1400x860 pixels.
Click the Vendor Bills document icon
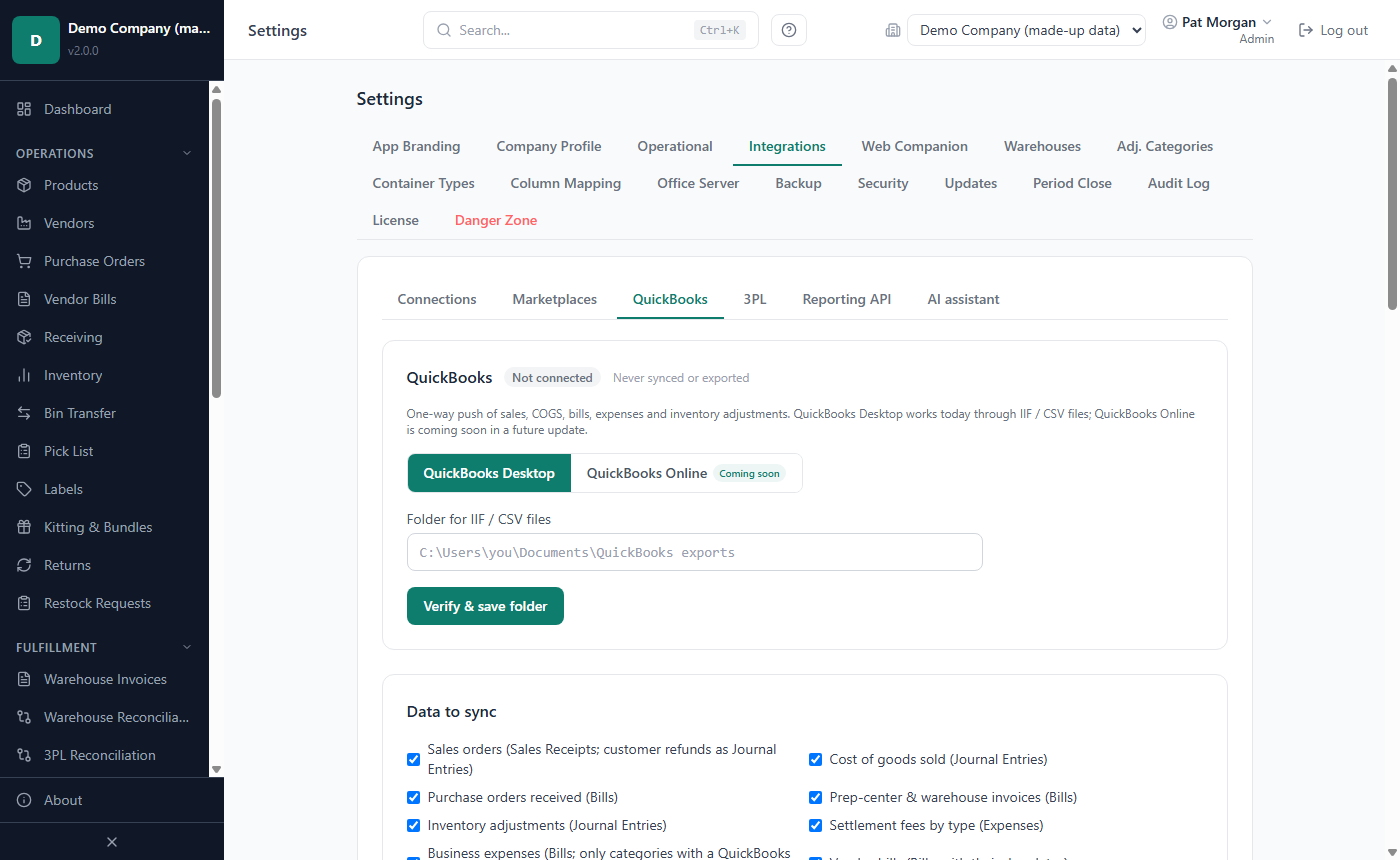24,299
